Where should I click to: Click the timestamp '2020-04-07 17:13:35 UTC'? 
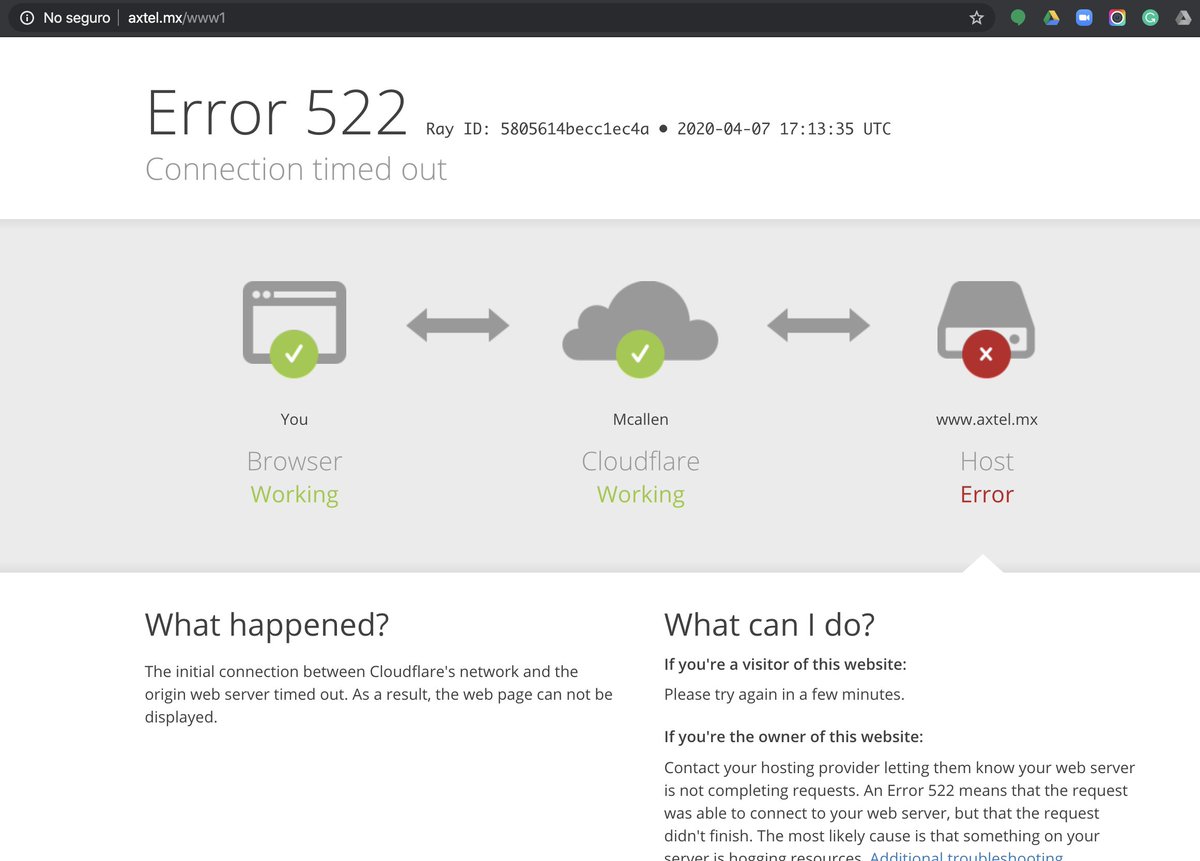(784, 129)
